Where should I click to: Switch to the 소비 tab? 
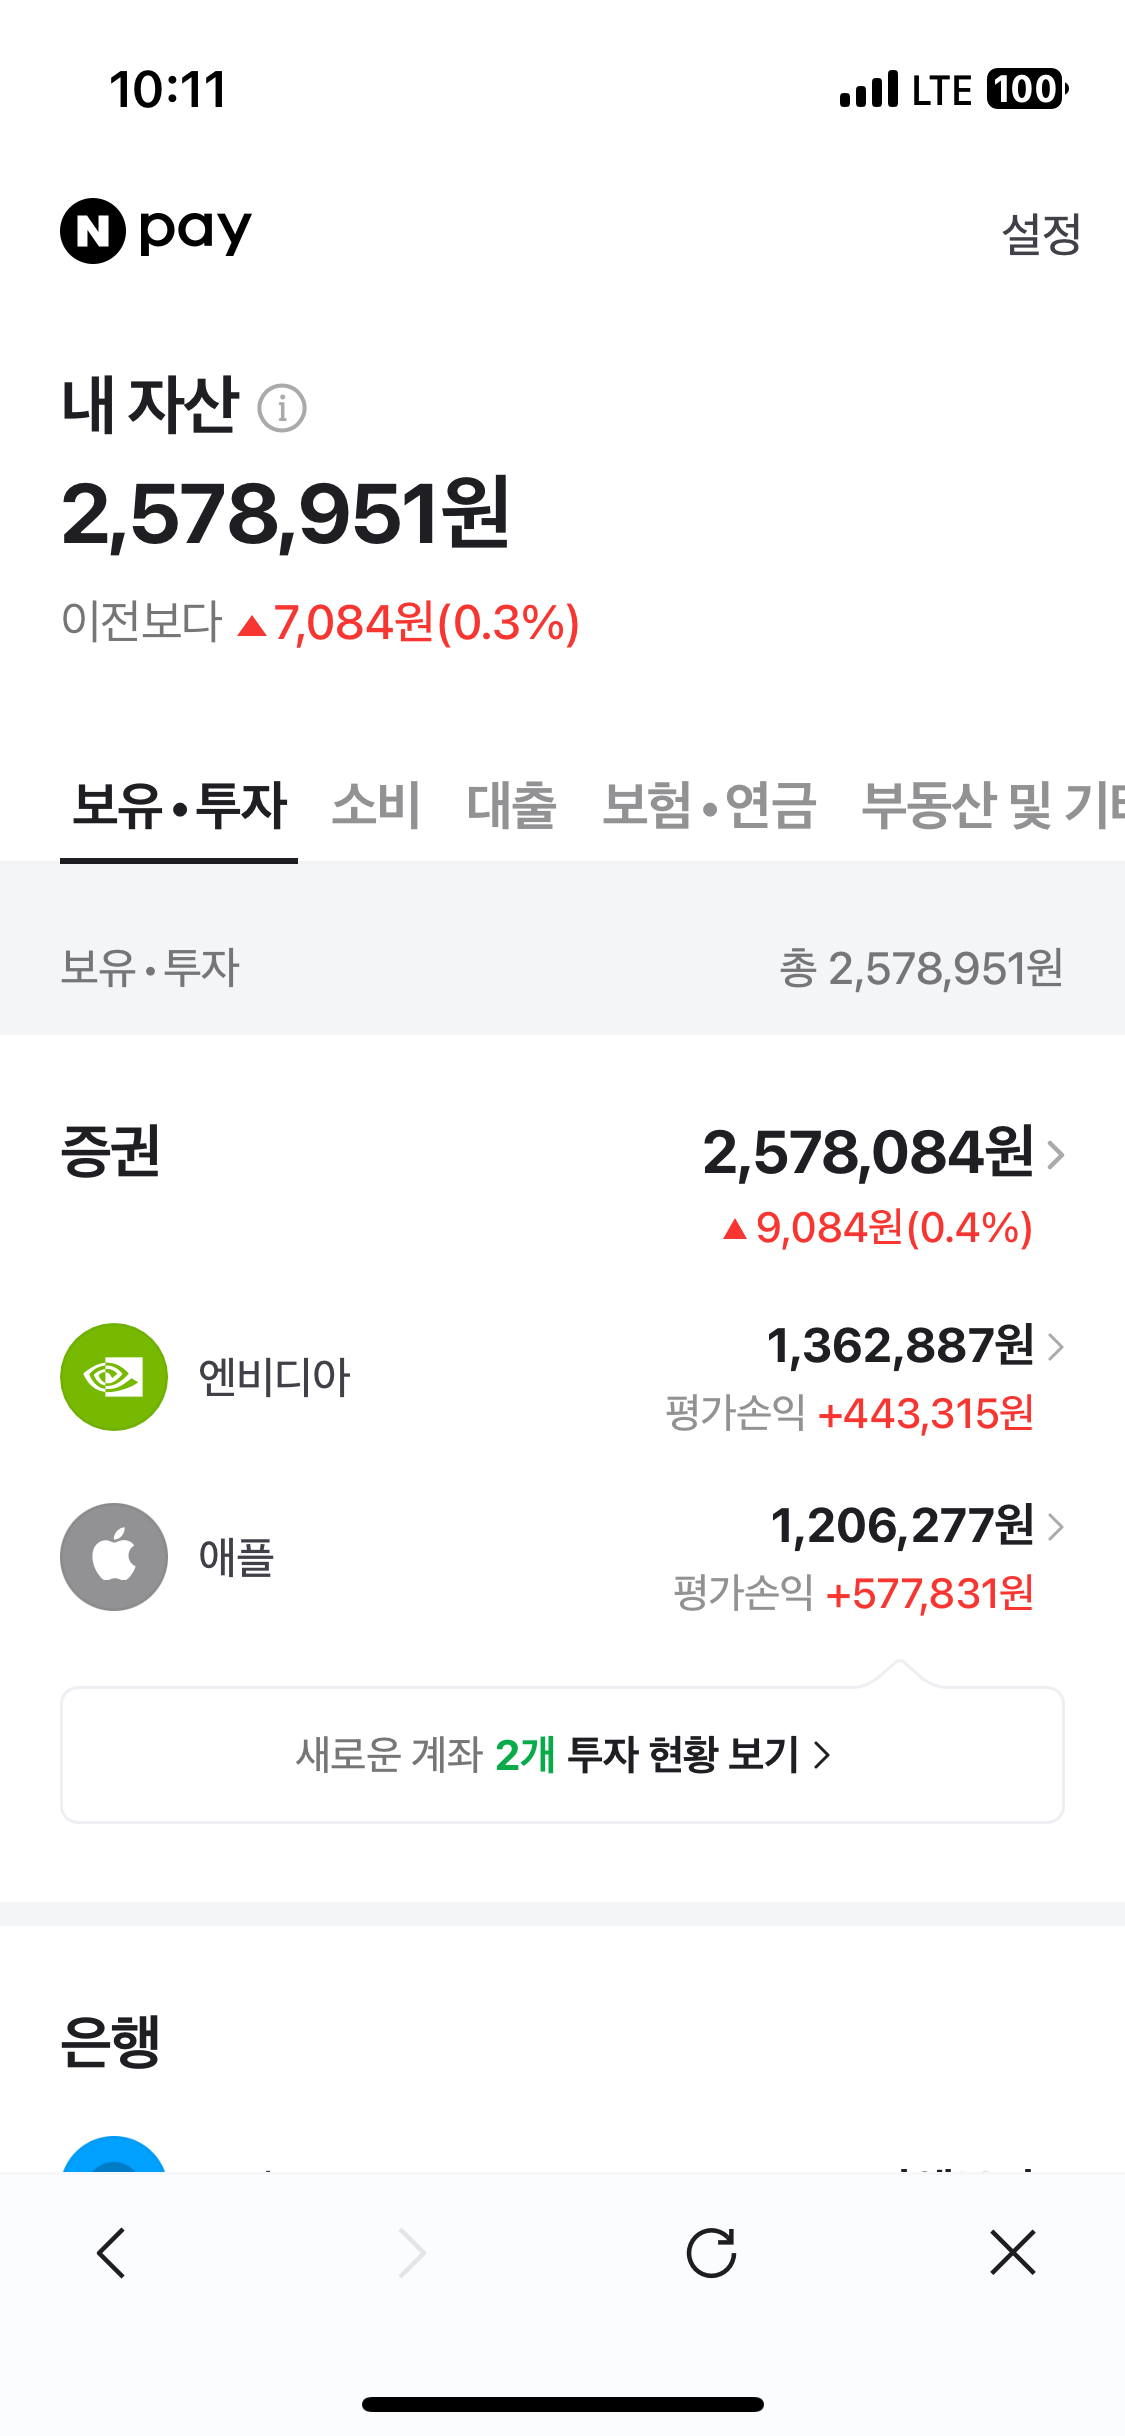point(376,806)
